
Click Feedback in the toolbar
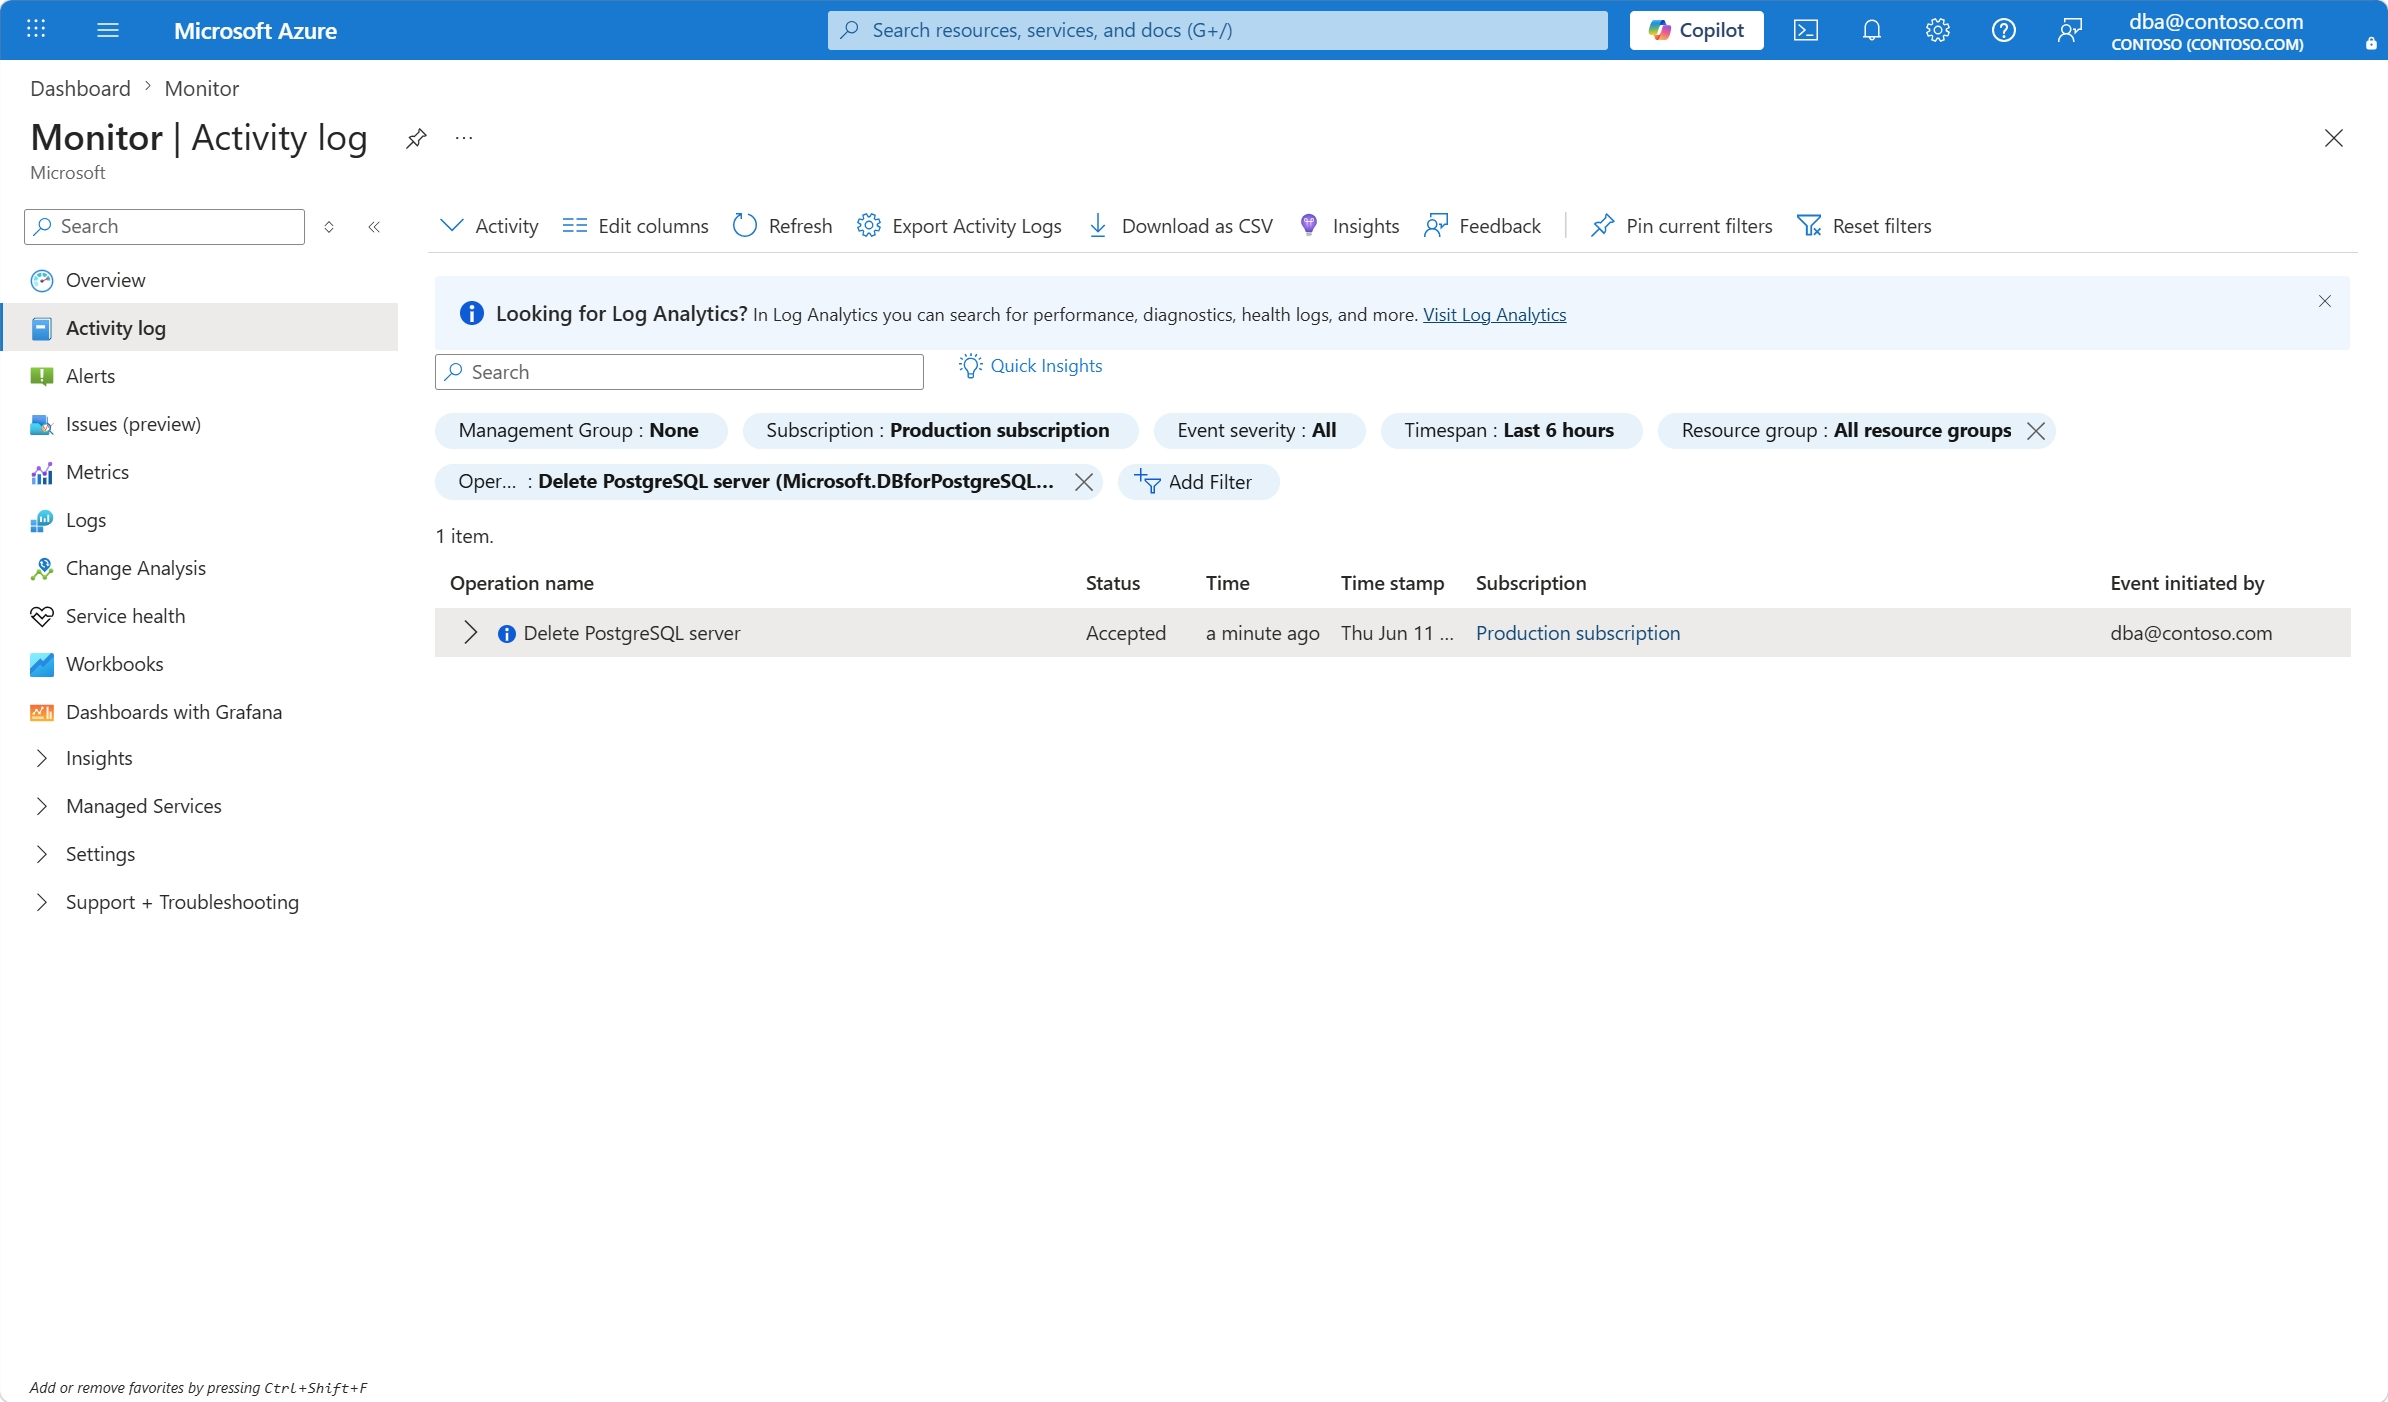point(1482,226)
